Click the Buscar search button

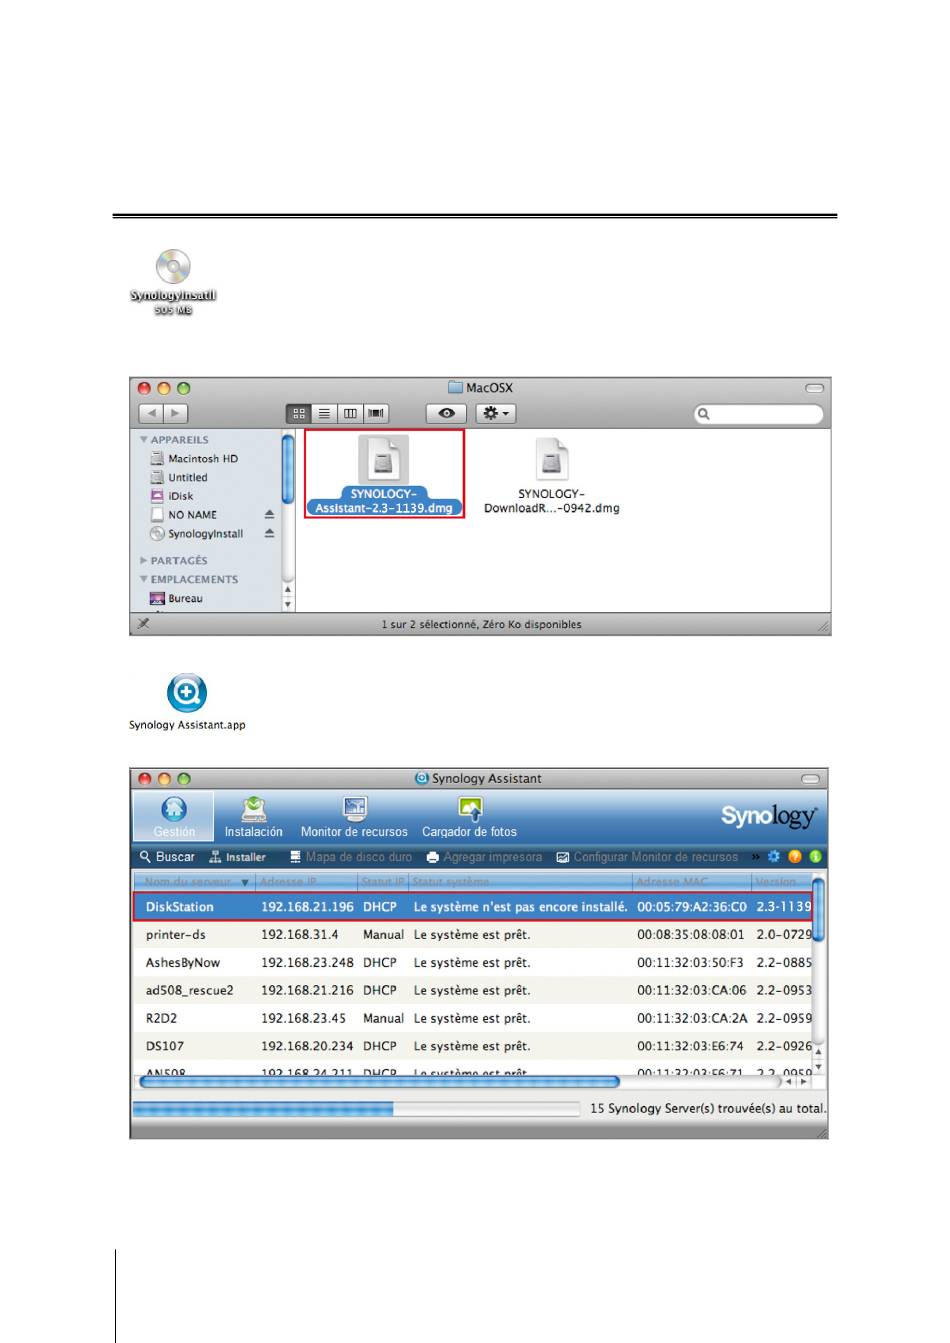pos(167,857)
